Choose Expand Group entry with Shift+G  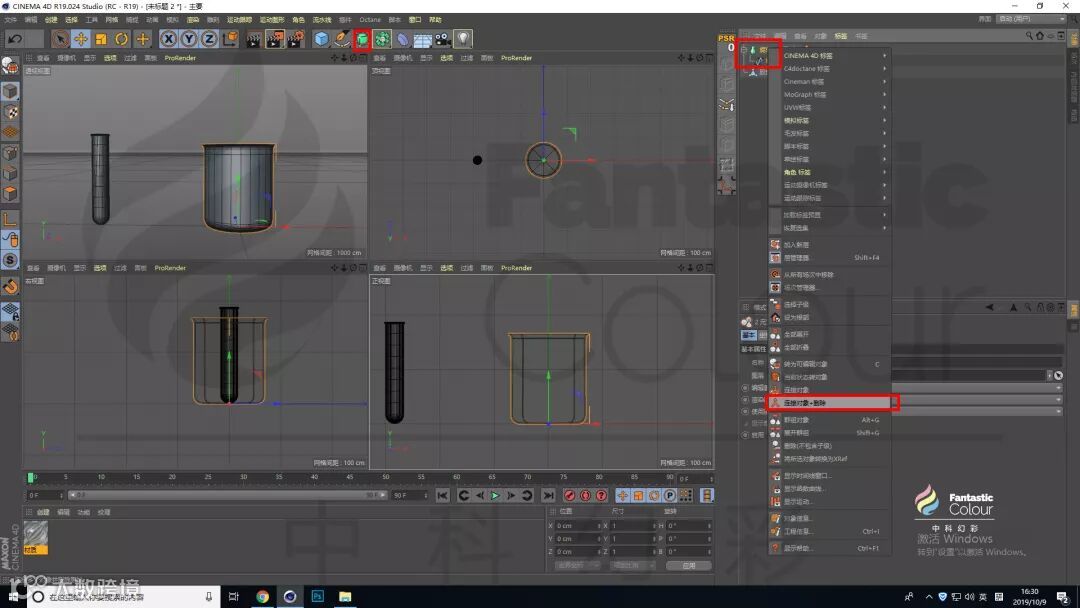pos(829,433)
